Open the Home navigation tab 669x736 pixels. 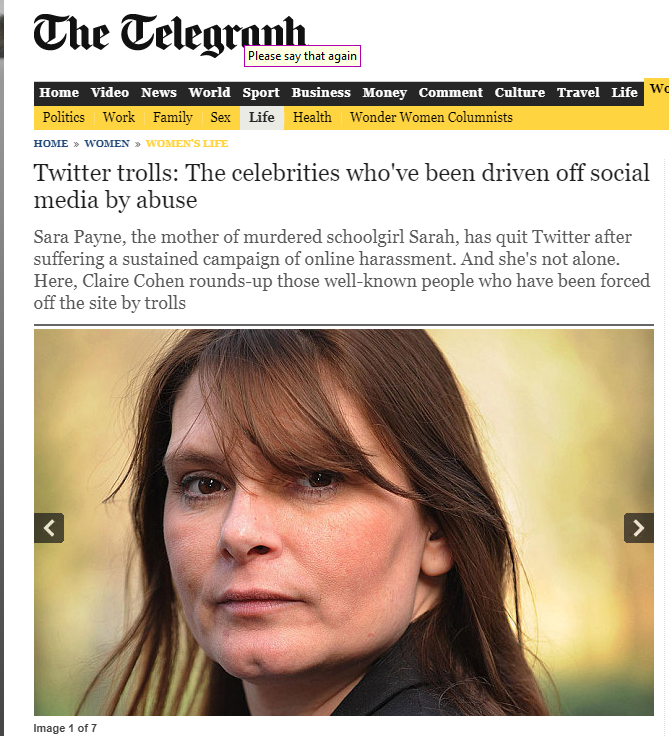[x=59, y=93]
